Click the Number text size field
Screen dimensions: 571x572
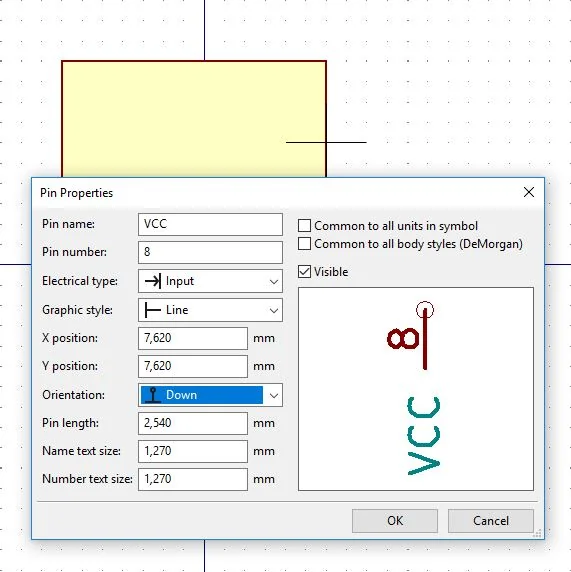coord(193,479)
